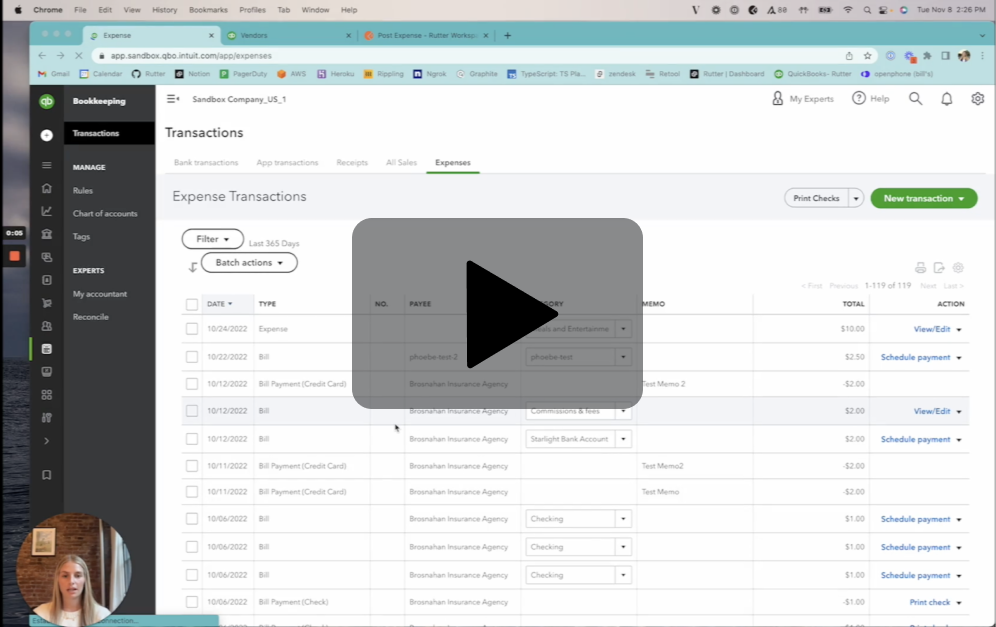Open the Batch actions dropdown

tap(248, 262)
